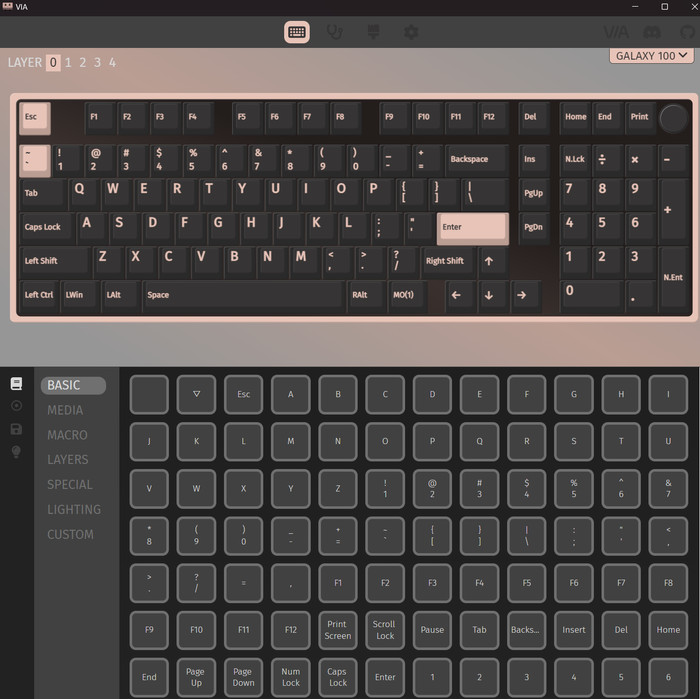
Task: Choose the Backs... keycode
Action: pos(526,630)
